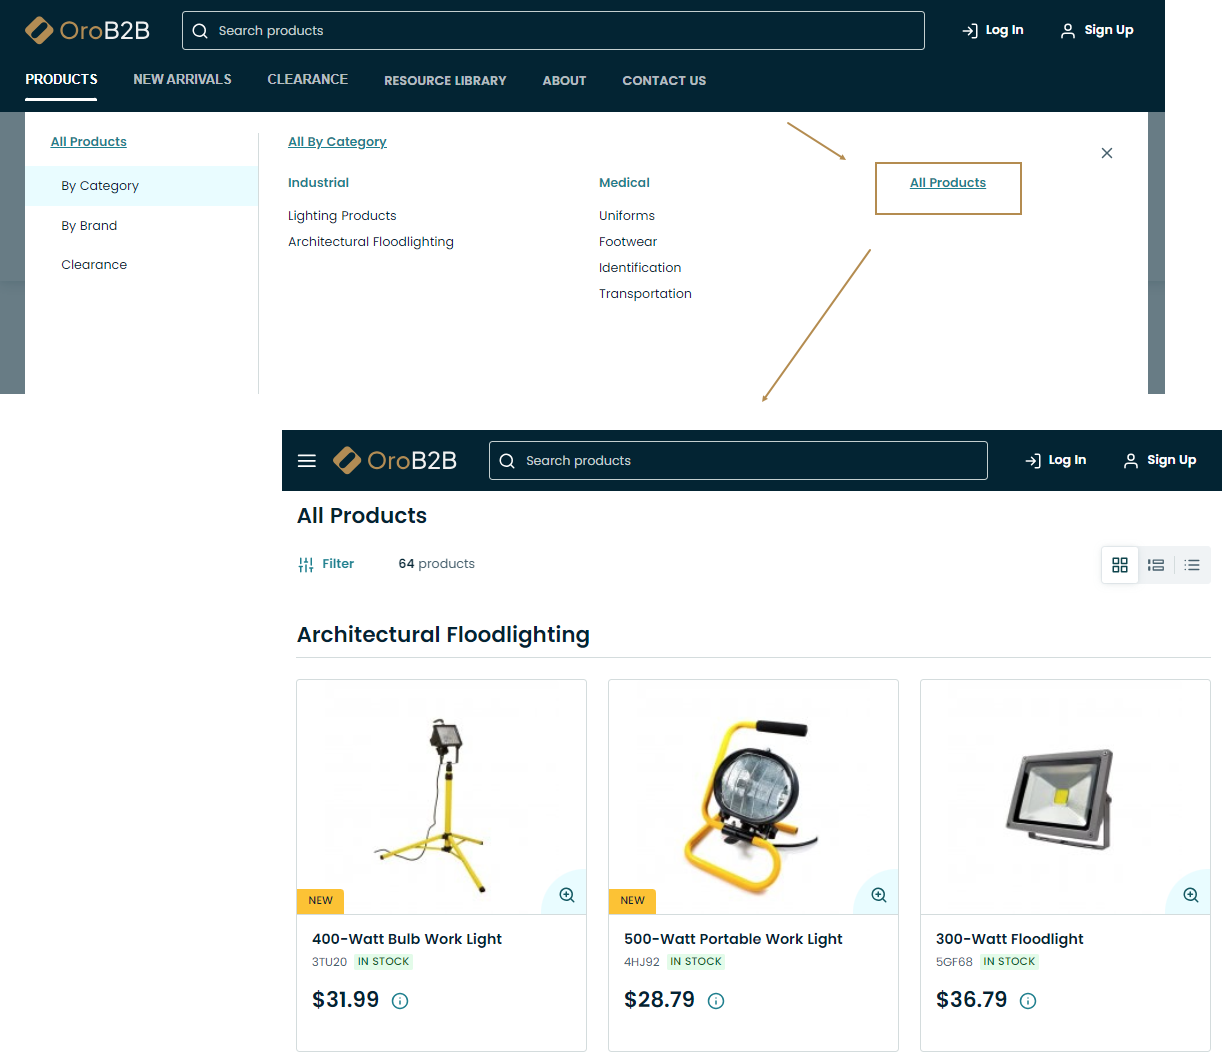Viewport: 1222px width, 1063px height.
Task: Switch to detailed list view layout
Action: point(1156,565)
